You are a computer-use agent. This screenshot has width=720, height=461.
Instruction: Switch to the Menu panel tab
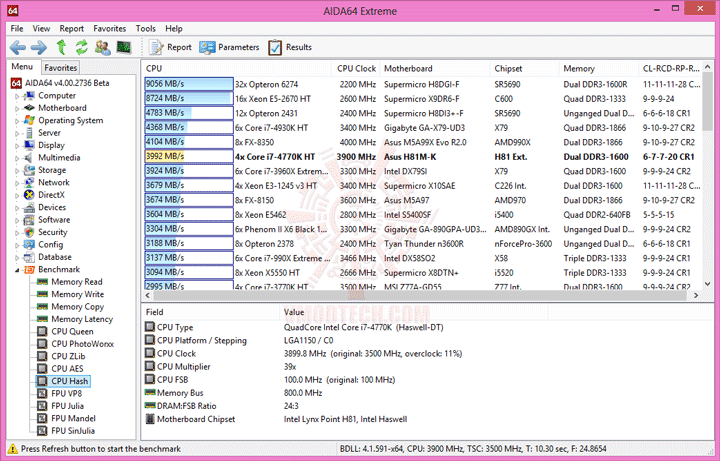pos(22,67)
